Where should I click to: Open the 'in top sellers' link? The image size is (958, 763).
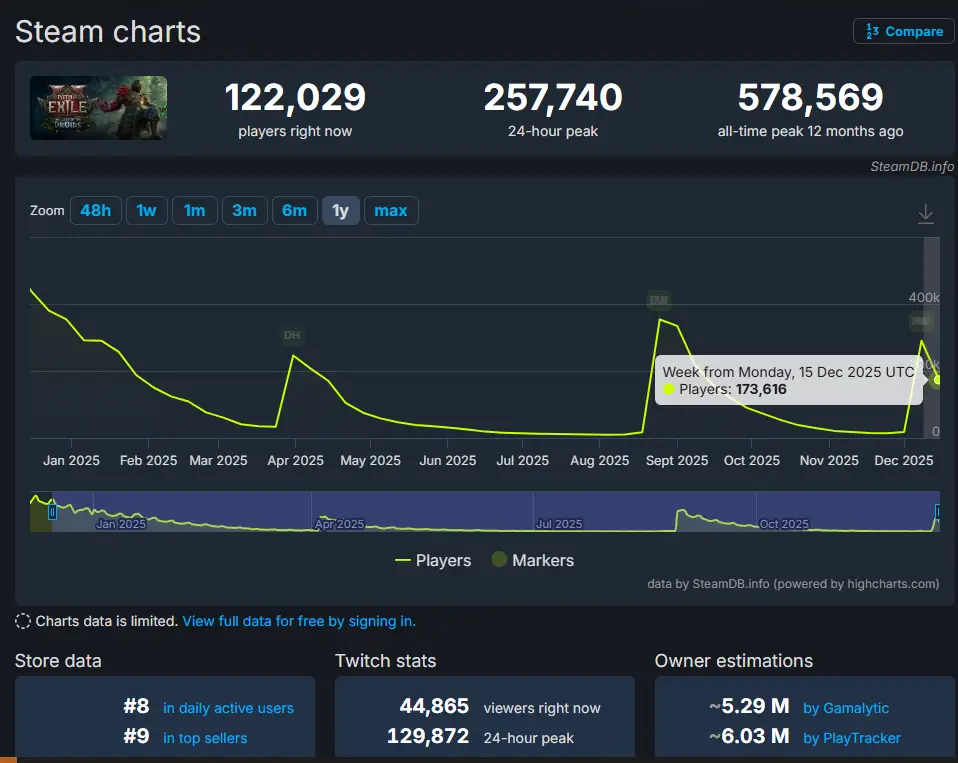205,738
